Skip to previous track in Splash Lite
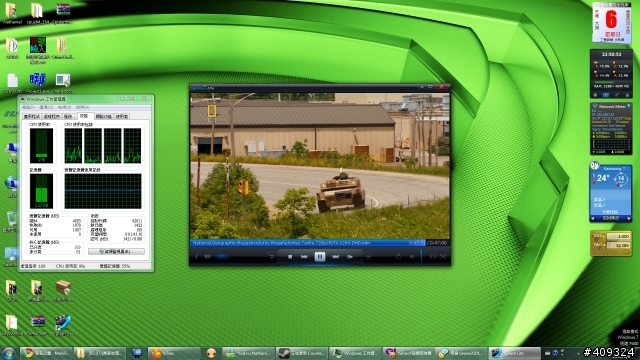The image size is (640, 360). [x=304, y=257]
